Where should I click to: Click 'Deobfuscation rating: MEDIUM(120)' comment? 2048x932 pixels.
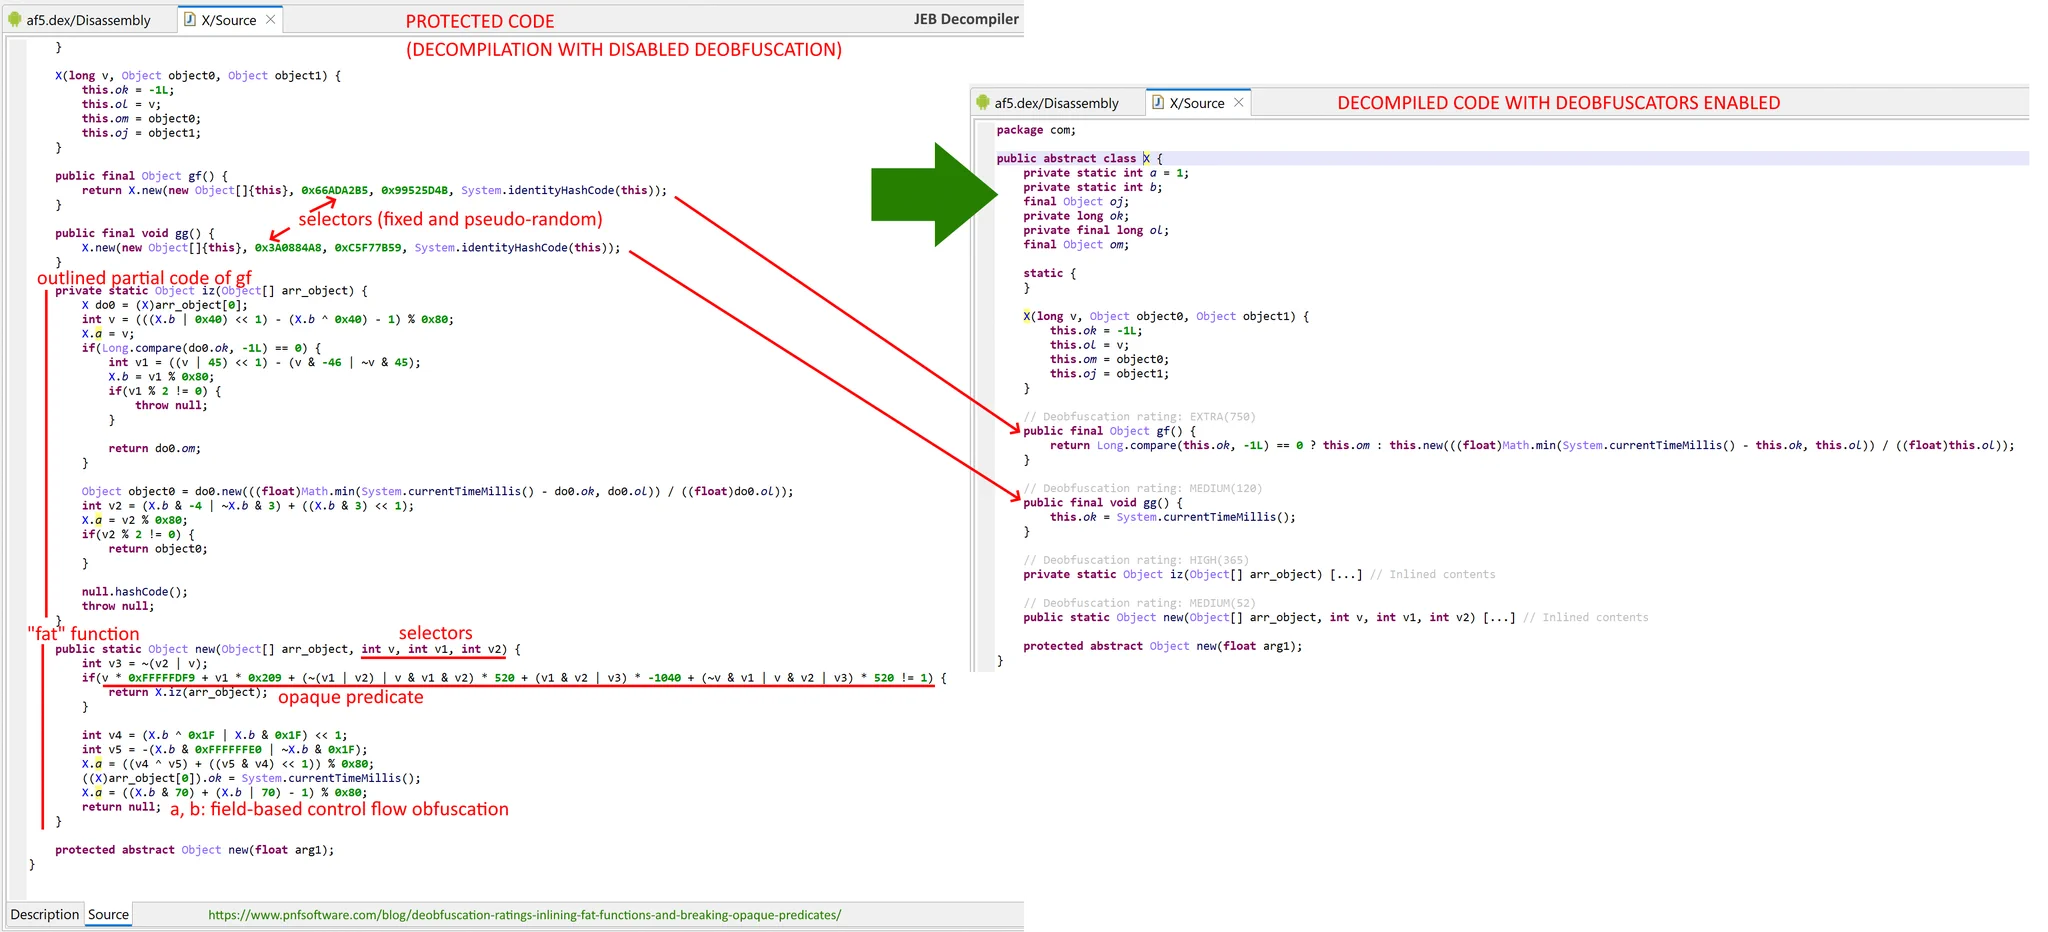pyautogui.click(x=1143, y=489)
